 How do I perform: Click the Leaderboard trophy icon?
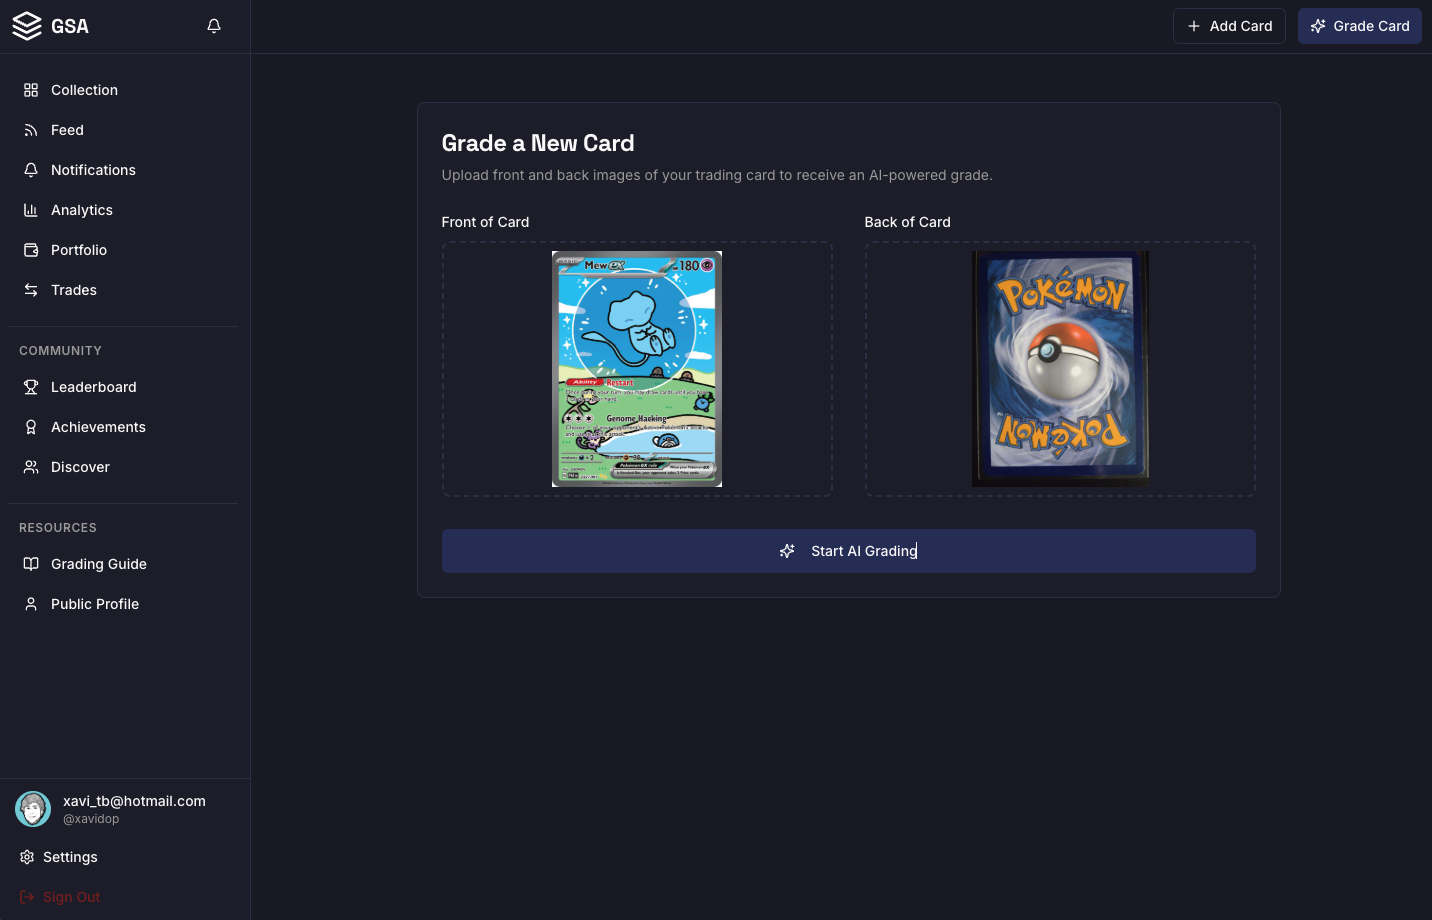31,387
